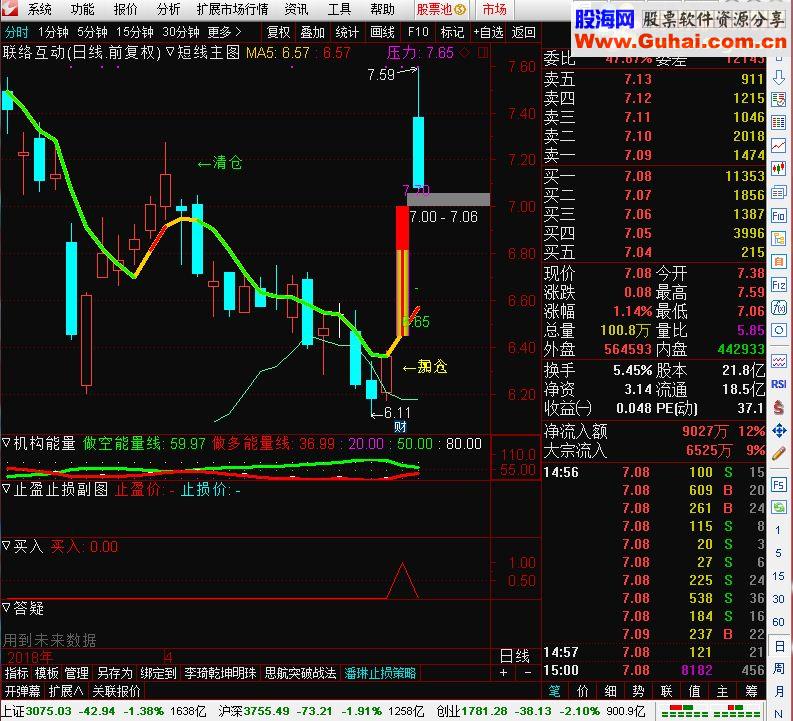793x721 pixels.
Task: Click the zoom out minus button below chart
Action: [527, 672]
